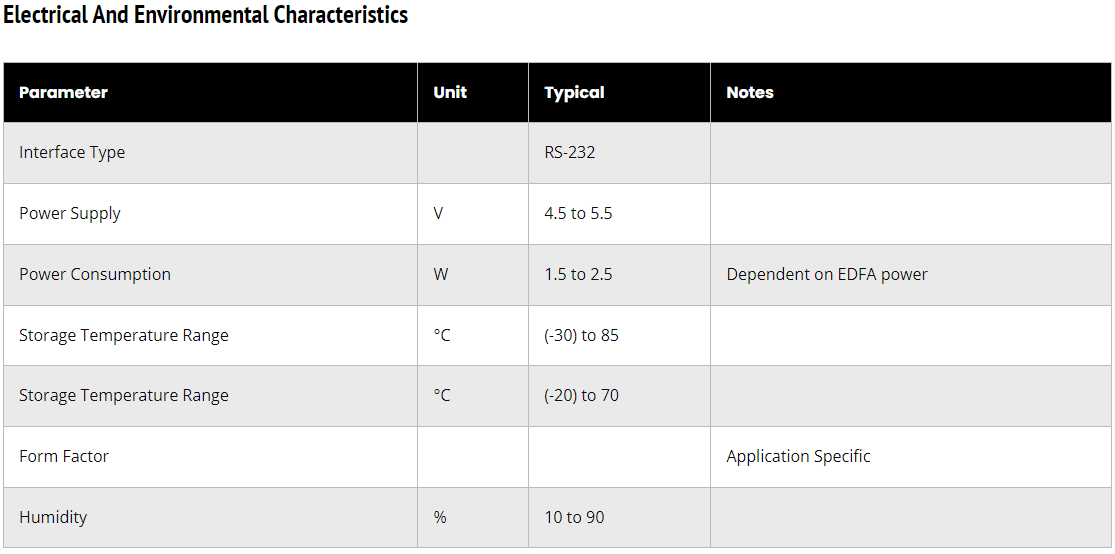Viewport: 1115px width, 554px height.
Task: Select the Notes column header
Action: point(750,92)
